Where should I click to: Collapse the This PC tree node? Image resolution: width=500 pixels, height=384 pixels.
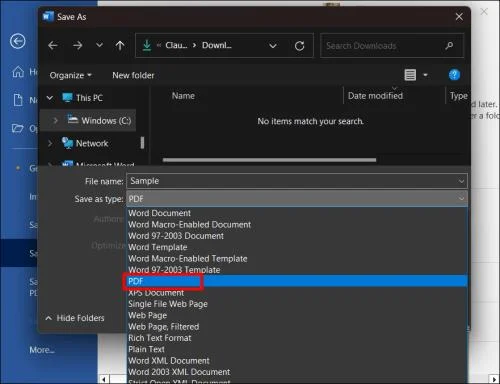(50, 98)
